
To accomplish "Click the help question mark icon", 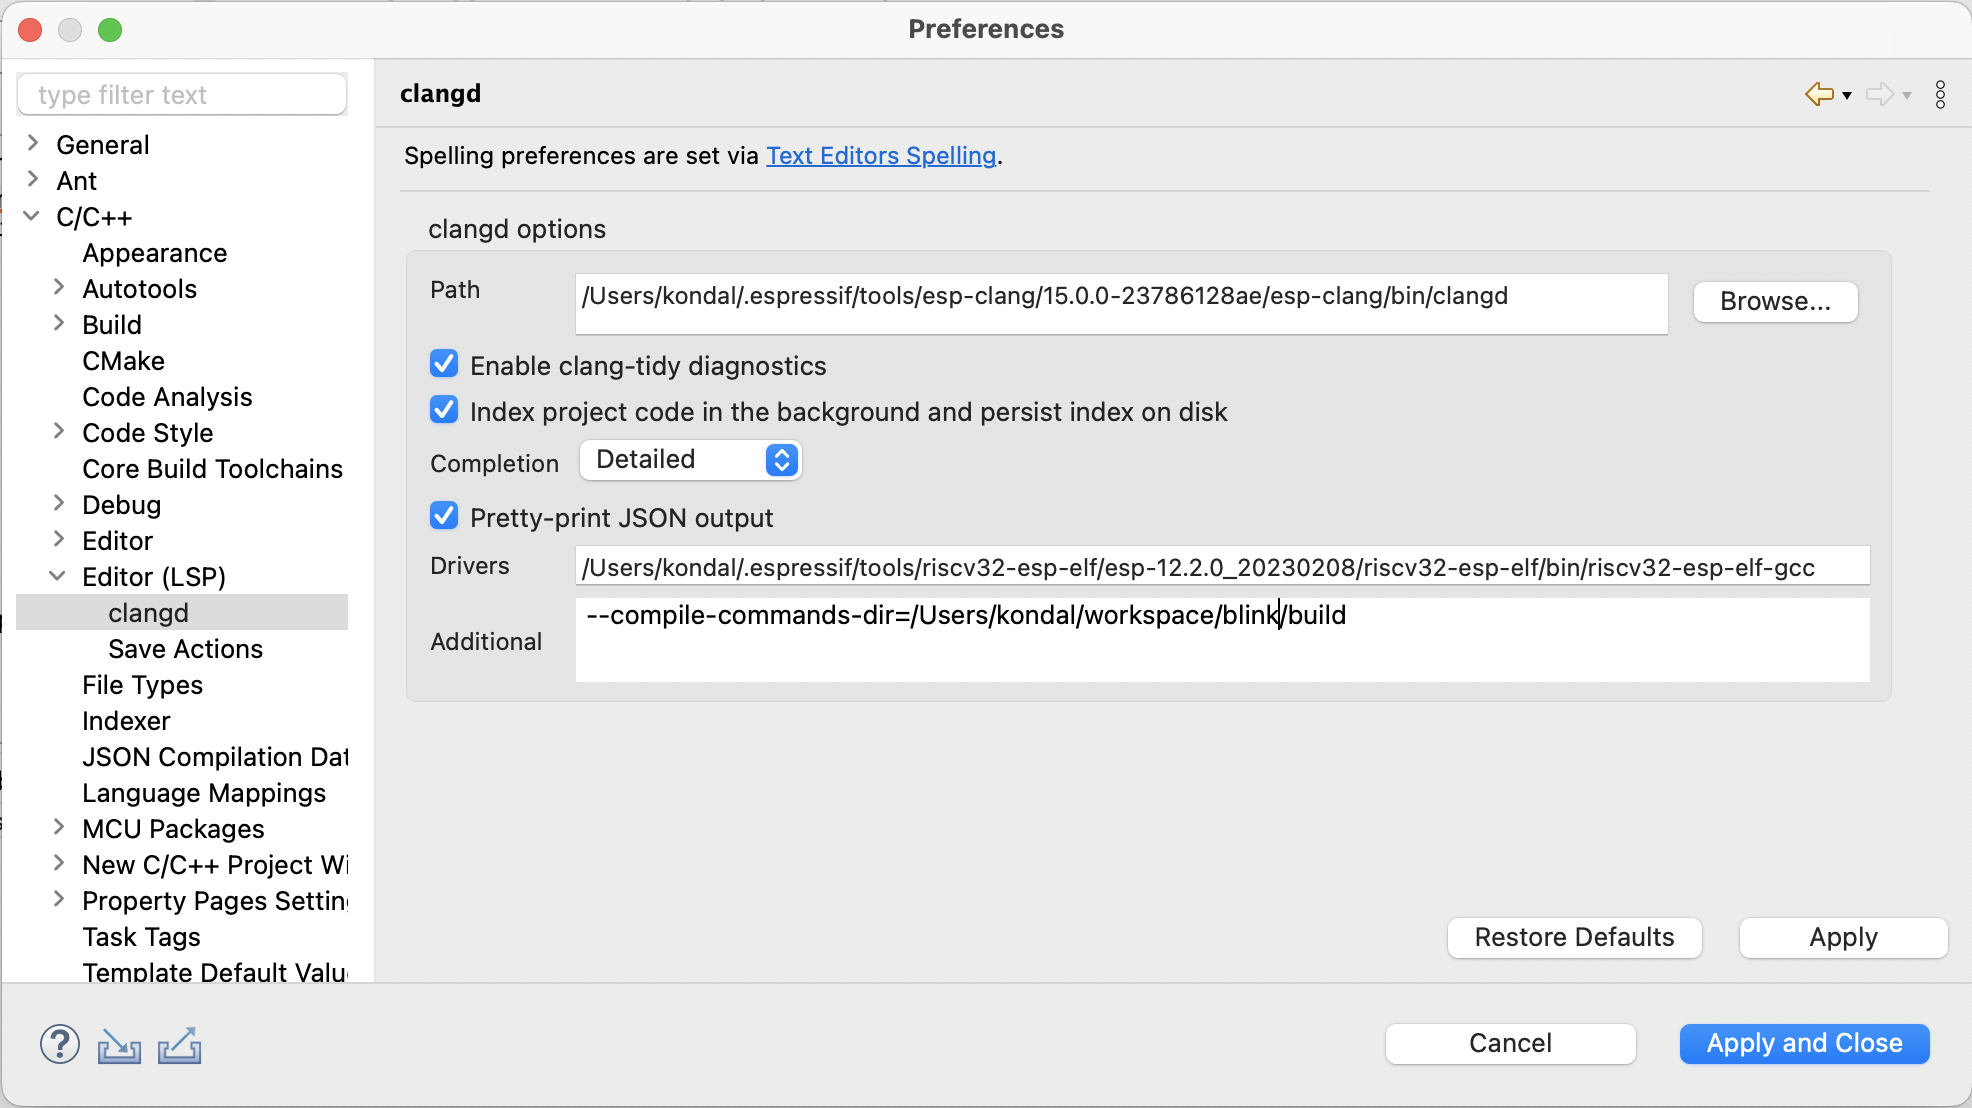I will click(x=58, y=1044).
